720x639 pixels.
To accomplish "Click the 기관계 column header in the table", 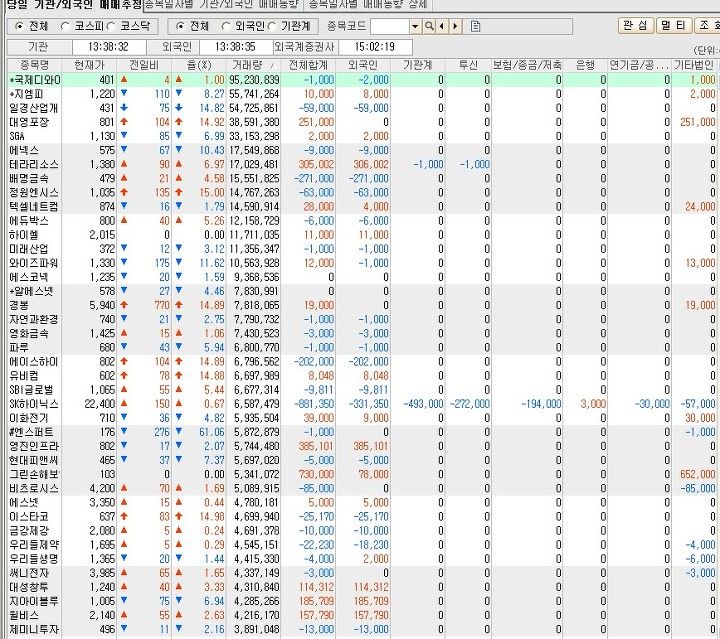I will 418,65.
